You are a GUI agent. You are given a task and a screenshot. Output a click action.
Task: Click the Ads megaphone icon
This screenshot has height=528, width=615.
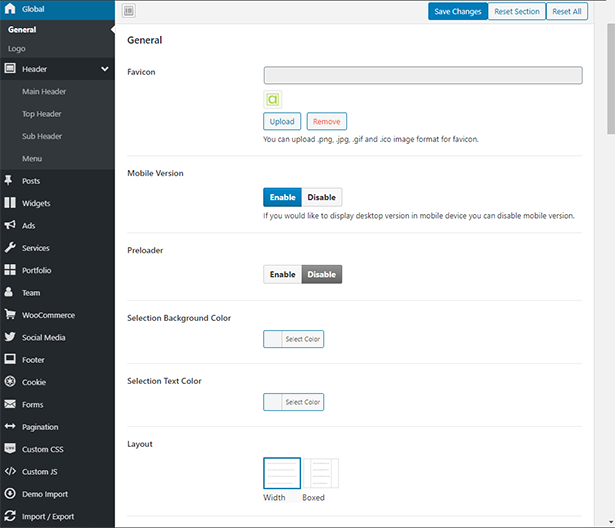10,226
